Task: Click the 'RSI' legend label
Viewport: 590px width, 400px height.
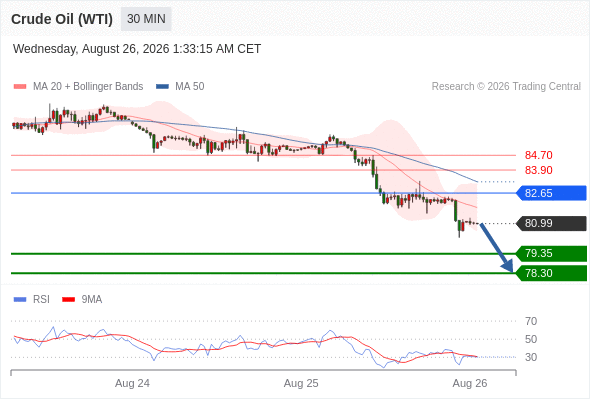Action: point(41,300)
